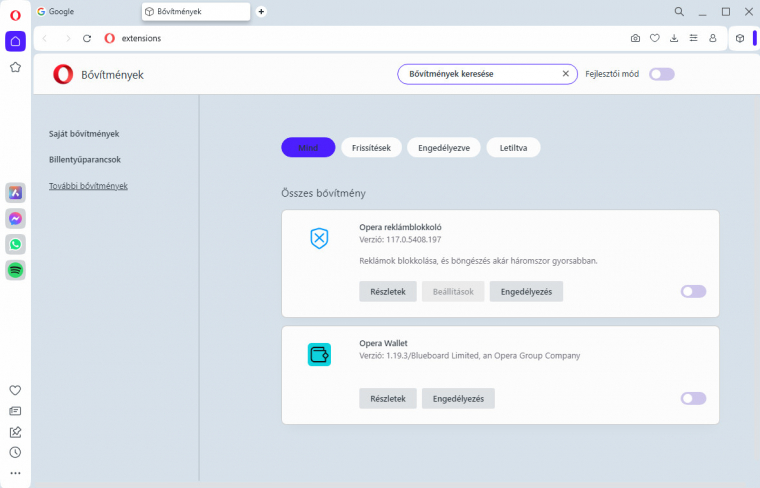The height and width of the screenshot is (488, 760).
Task: Click the Opera reklámblokkoló title text
Action: [400, 227]
